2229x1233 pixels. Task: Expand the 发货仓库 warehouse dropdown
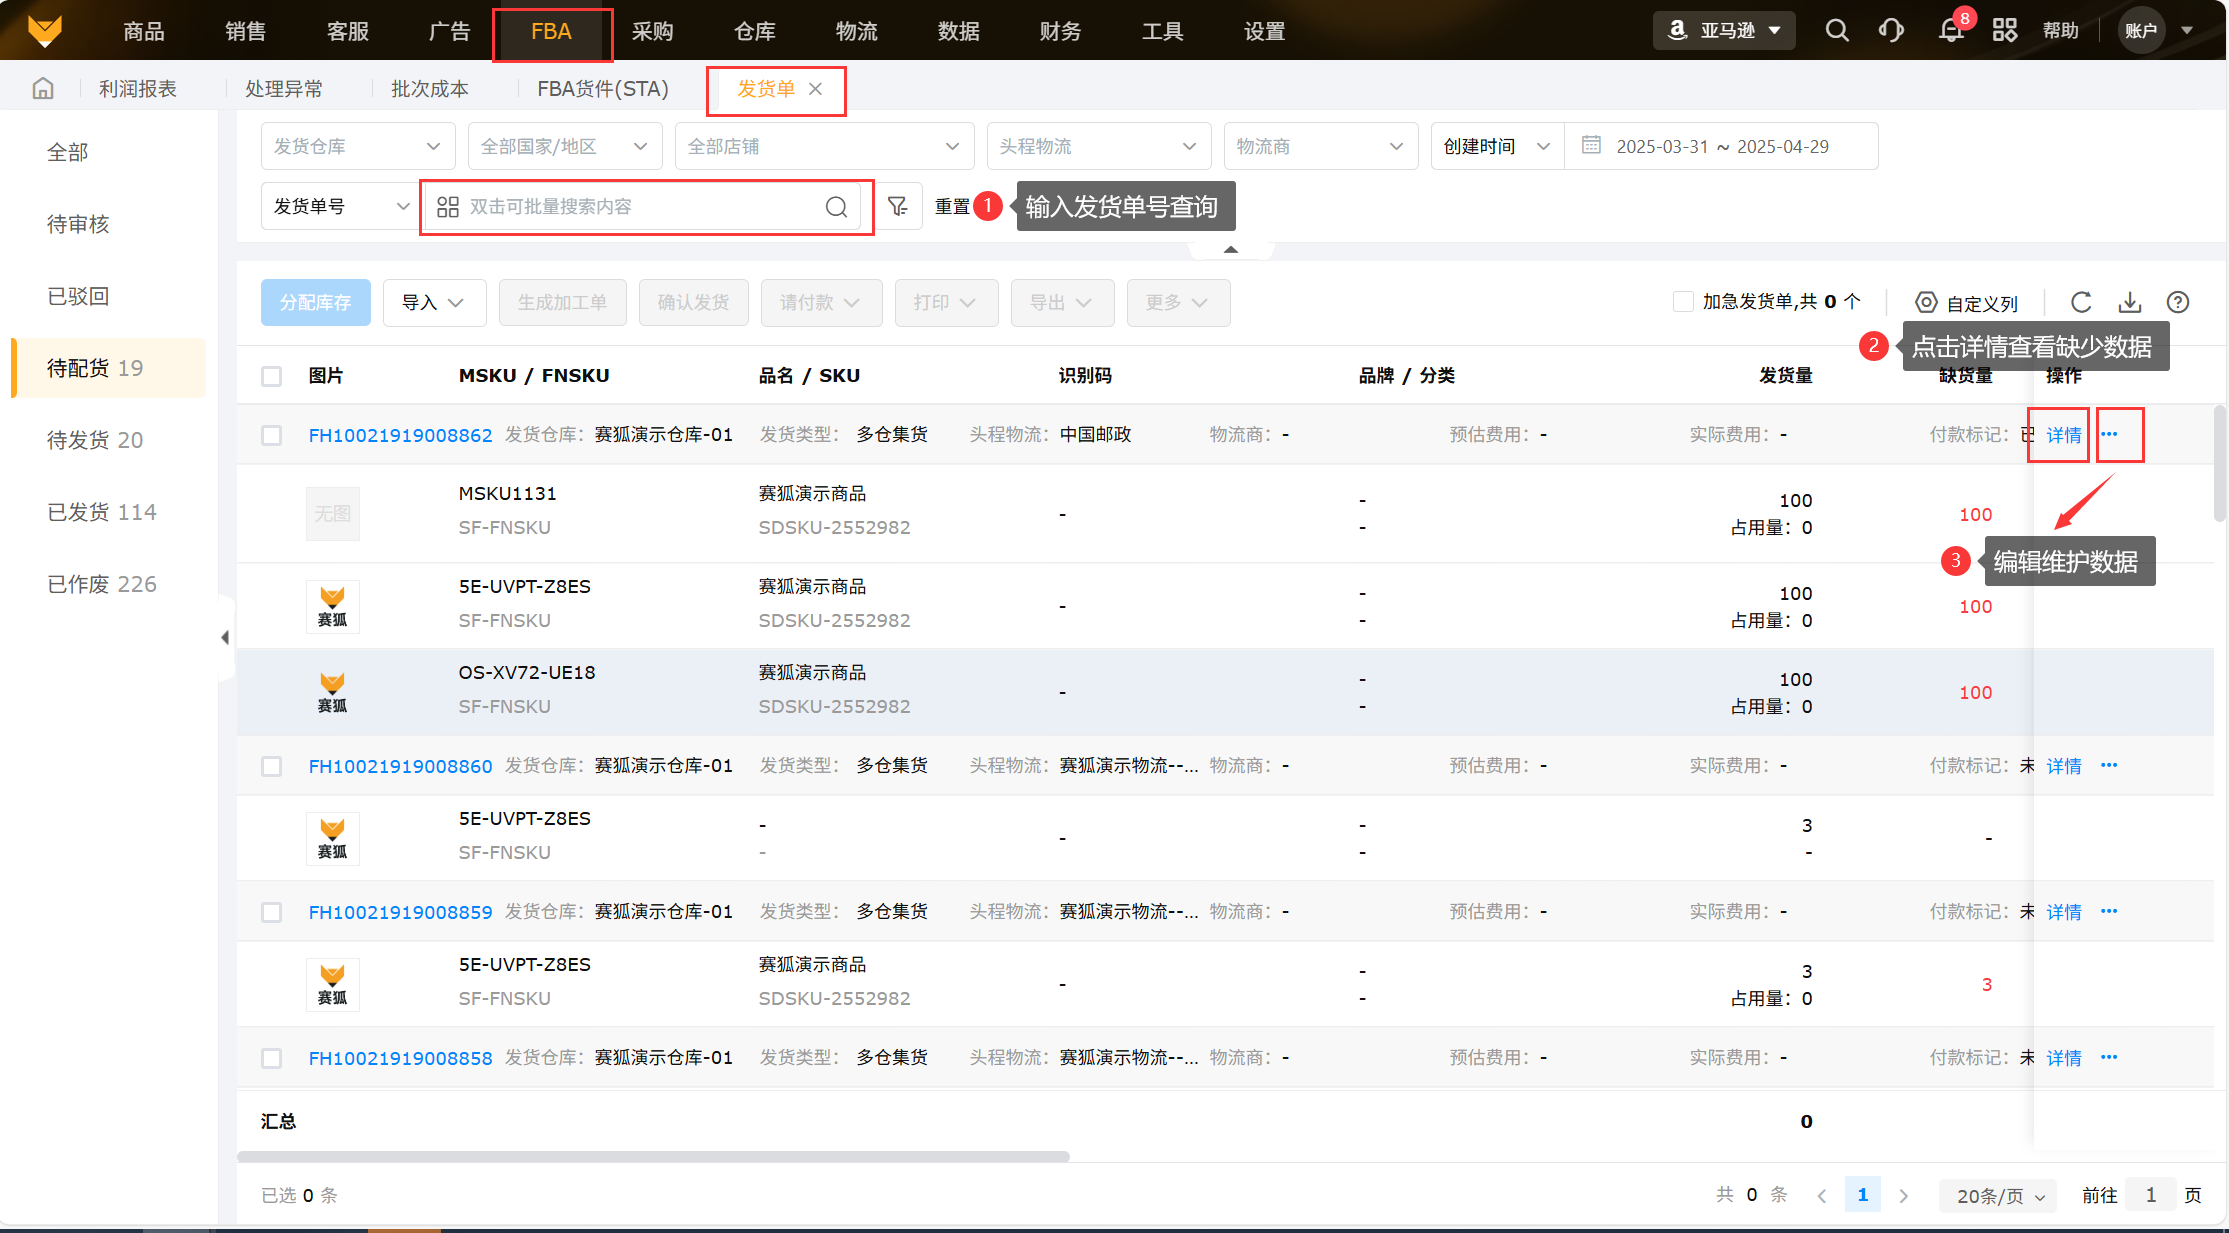click(357, 146)
